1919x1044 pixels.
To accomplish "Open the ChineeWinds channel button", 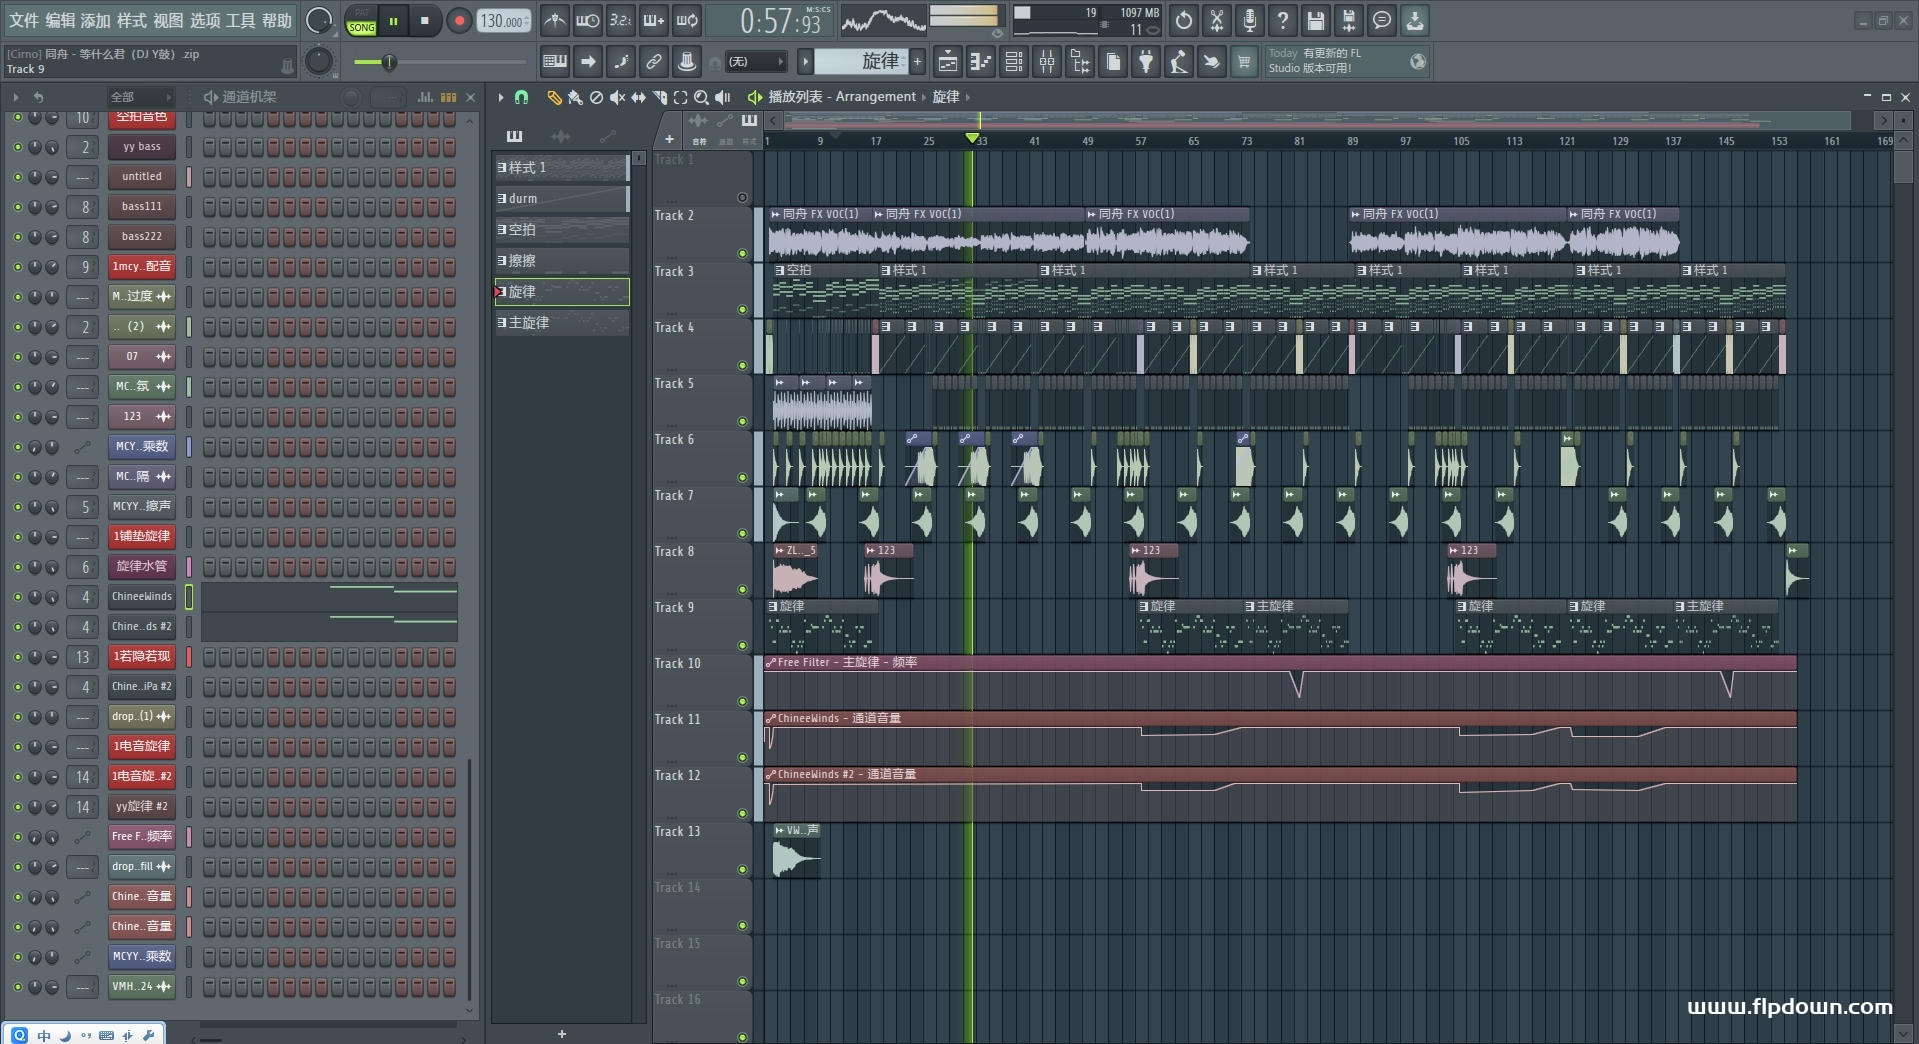I will point(142,597).
